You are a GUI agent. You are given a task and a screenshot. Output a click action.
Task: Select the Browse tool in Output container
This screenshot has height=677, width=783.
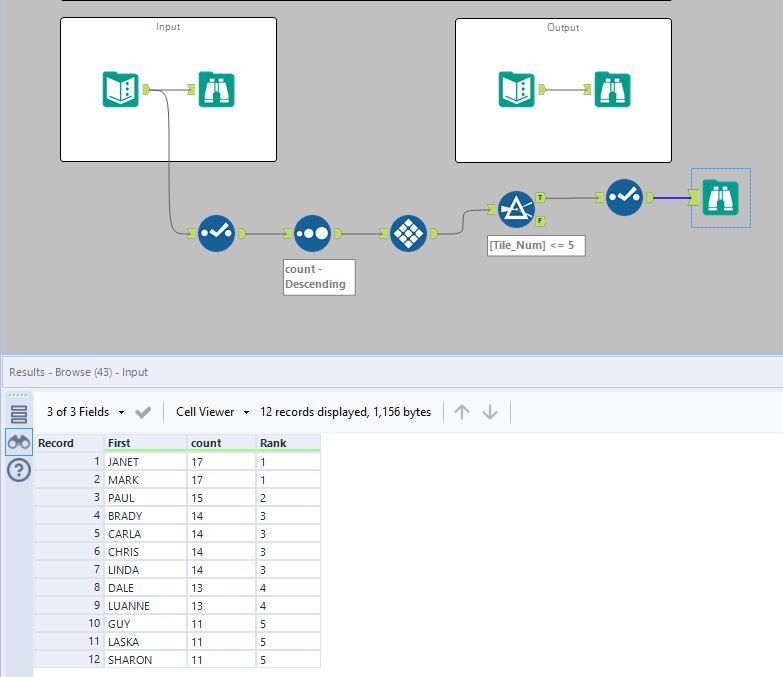[612, 89]
